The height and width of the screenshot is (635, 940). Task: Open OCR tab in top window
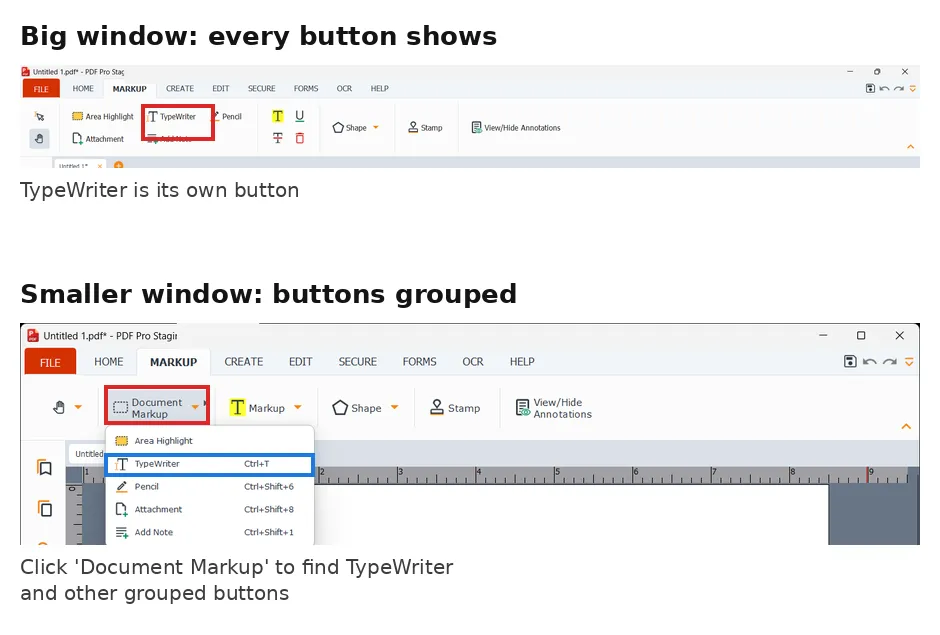[344, 88]
